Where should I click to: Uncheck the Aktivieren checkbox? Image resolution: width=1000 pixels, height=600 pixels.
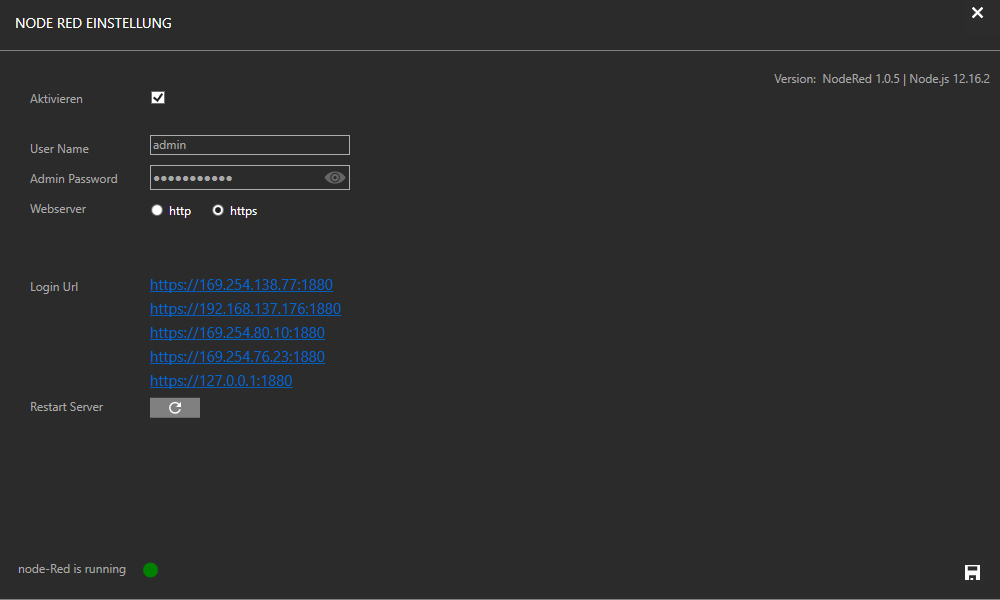158,98
